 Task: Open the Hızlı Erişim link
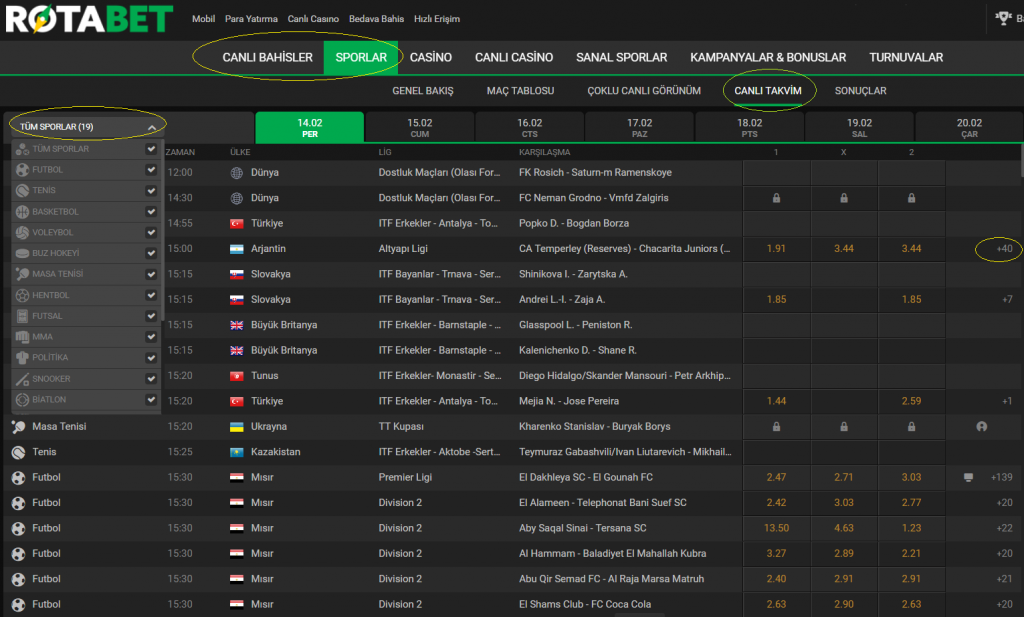click(x=436, y=19)
